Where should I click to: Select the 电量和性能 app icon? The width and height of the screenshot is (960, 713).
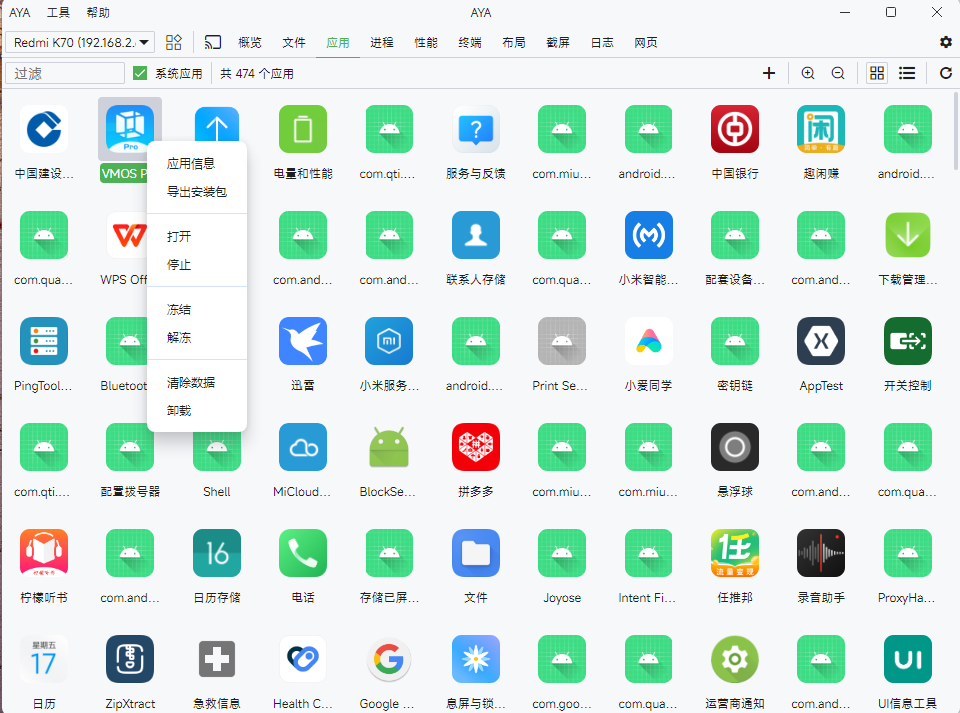pos(302,129)
